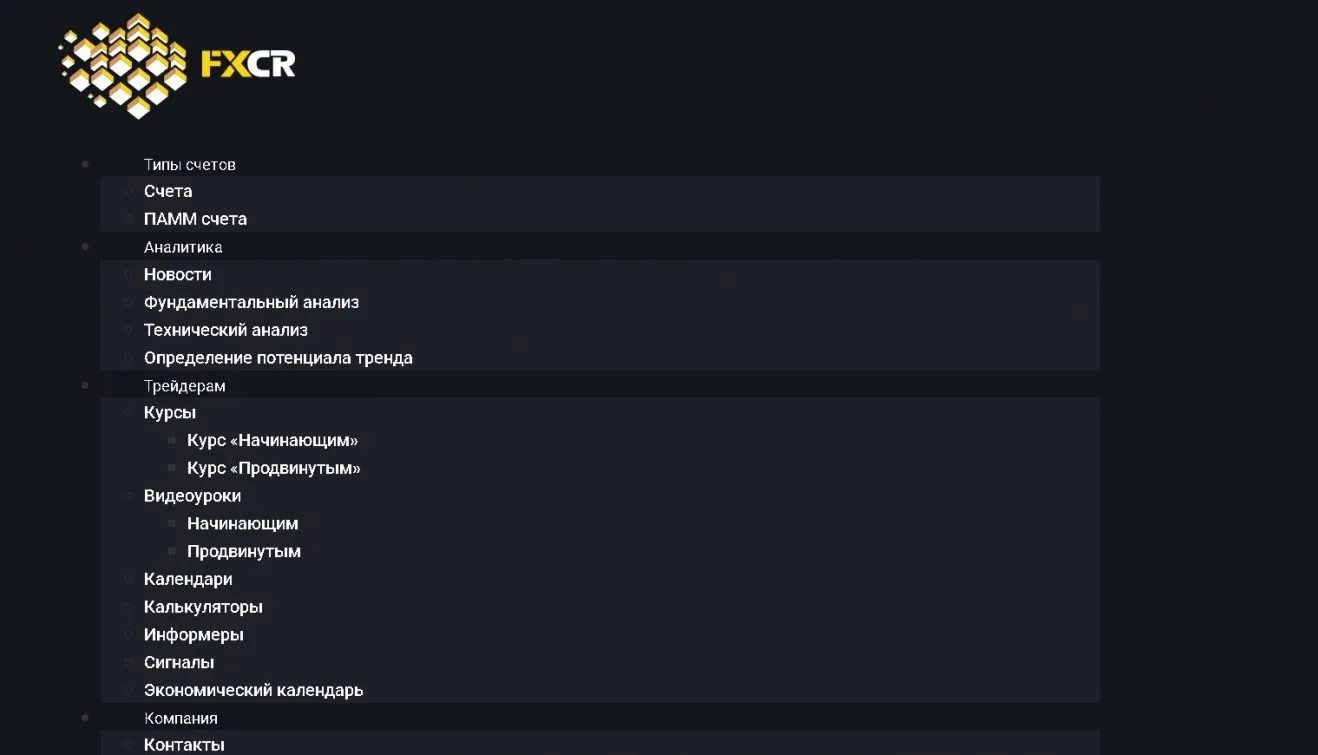The height and width of the screenshot is (755, 1318).
Task: Go to the Калькуляторы page
Action: point(203,607)
